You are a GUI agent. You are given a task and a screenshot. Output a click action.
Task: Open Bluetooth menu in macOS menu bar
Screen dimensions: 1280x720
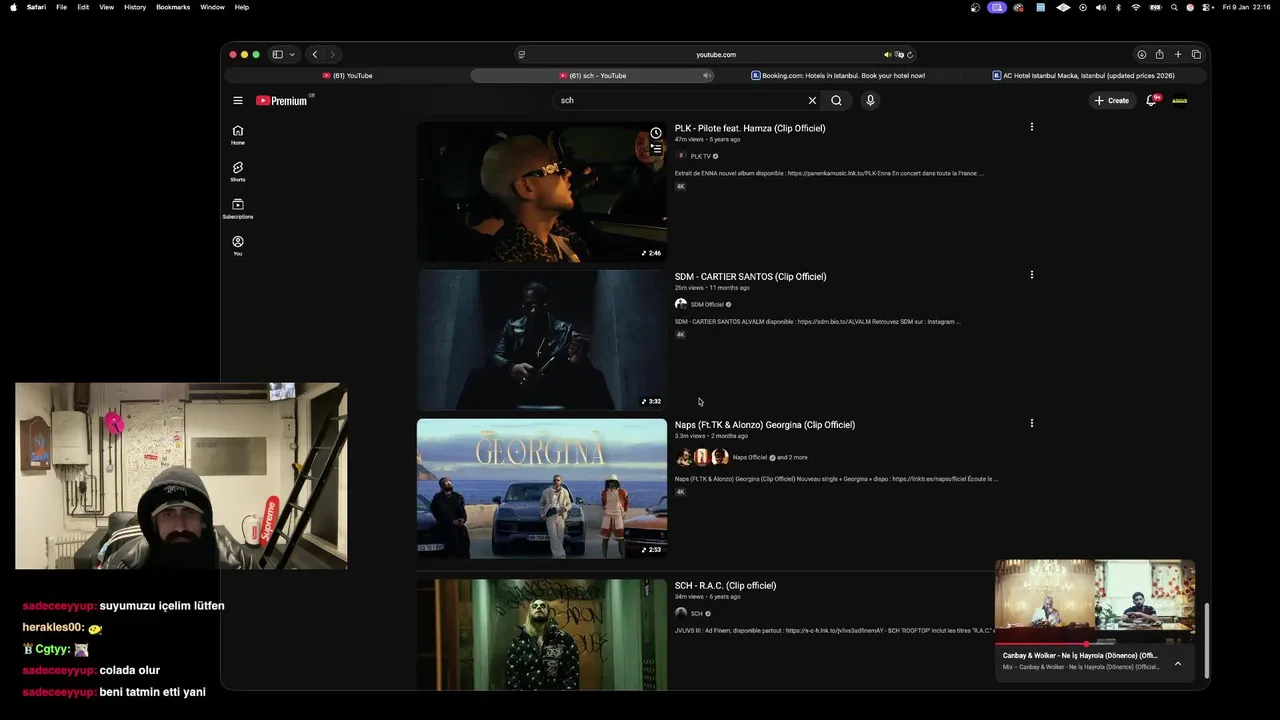(x=1119, y=7)
